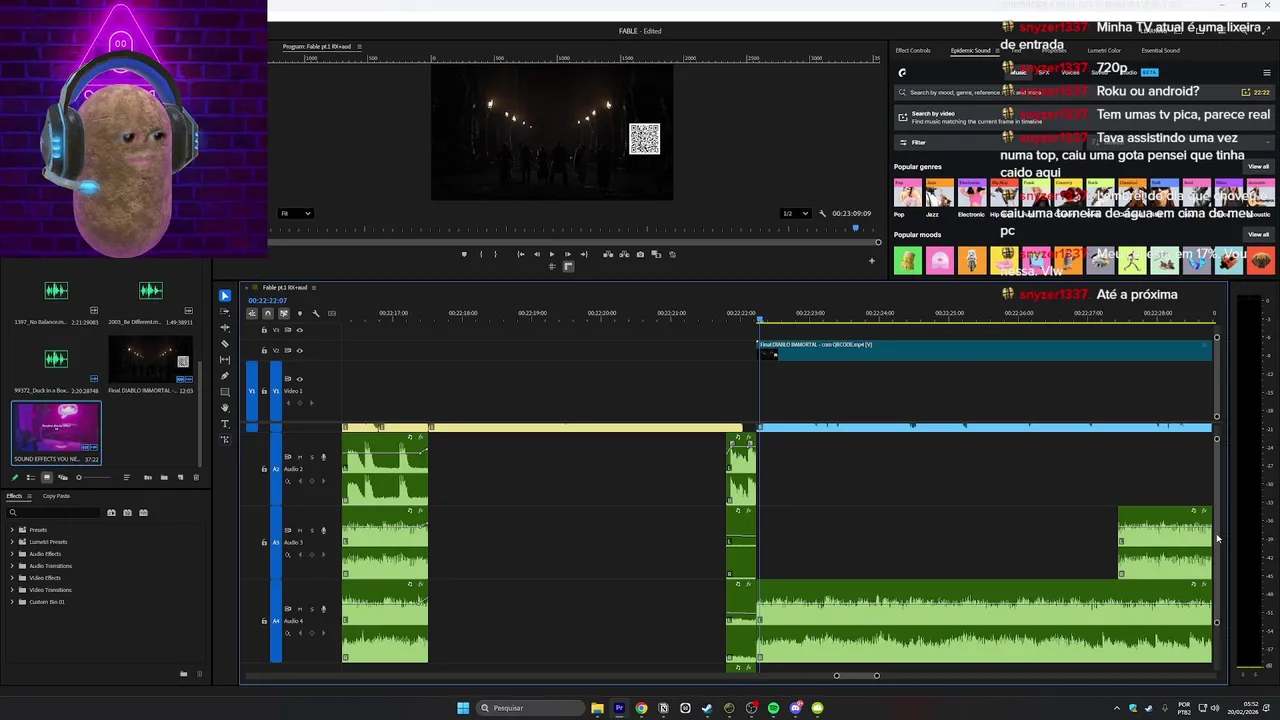The width and height of the screenshot is (1280, 720).
Task: Click View all for Popular genres
Action: [x=1258, y=167]
